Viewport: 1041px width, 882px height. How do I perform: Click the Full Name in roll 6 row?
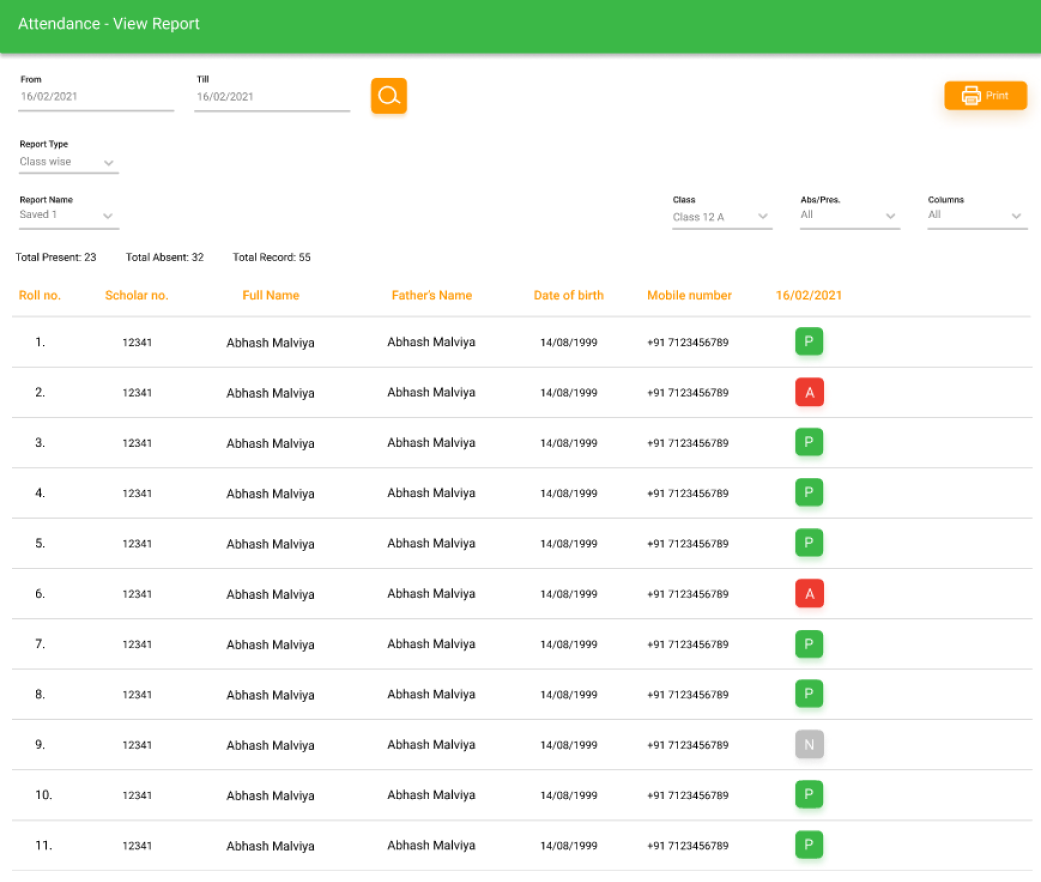tap(270, 594)
